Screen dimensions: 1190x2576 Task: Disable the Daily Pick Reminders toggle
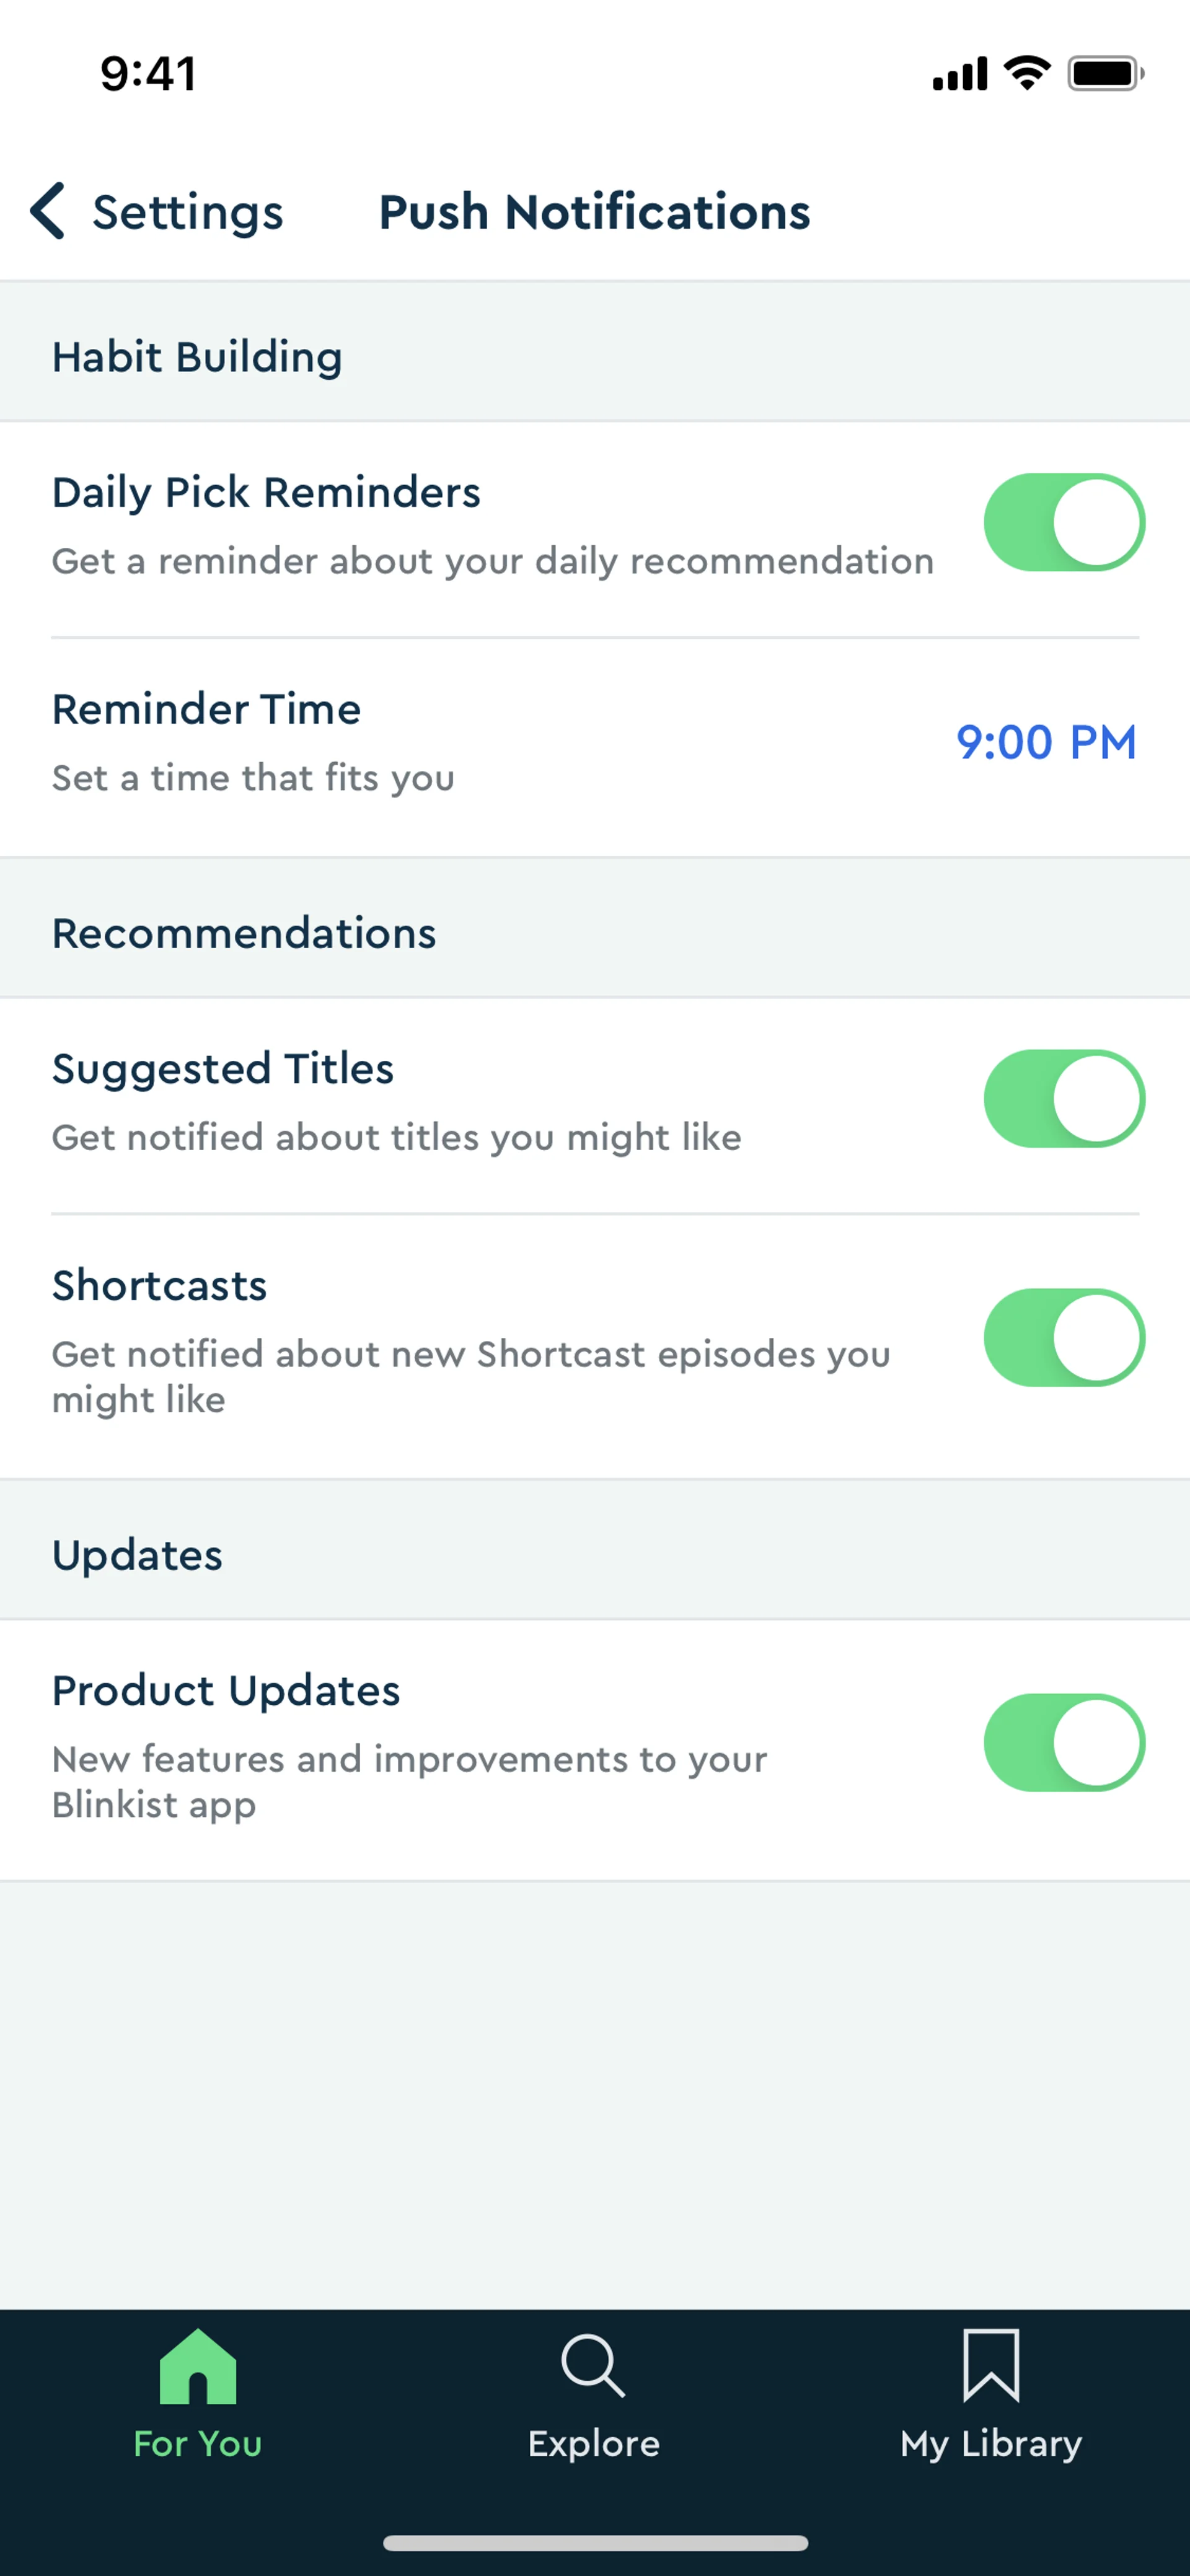pyautogui.click(x=1064, y=522)
